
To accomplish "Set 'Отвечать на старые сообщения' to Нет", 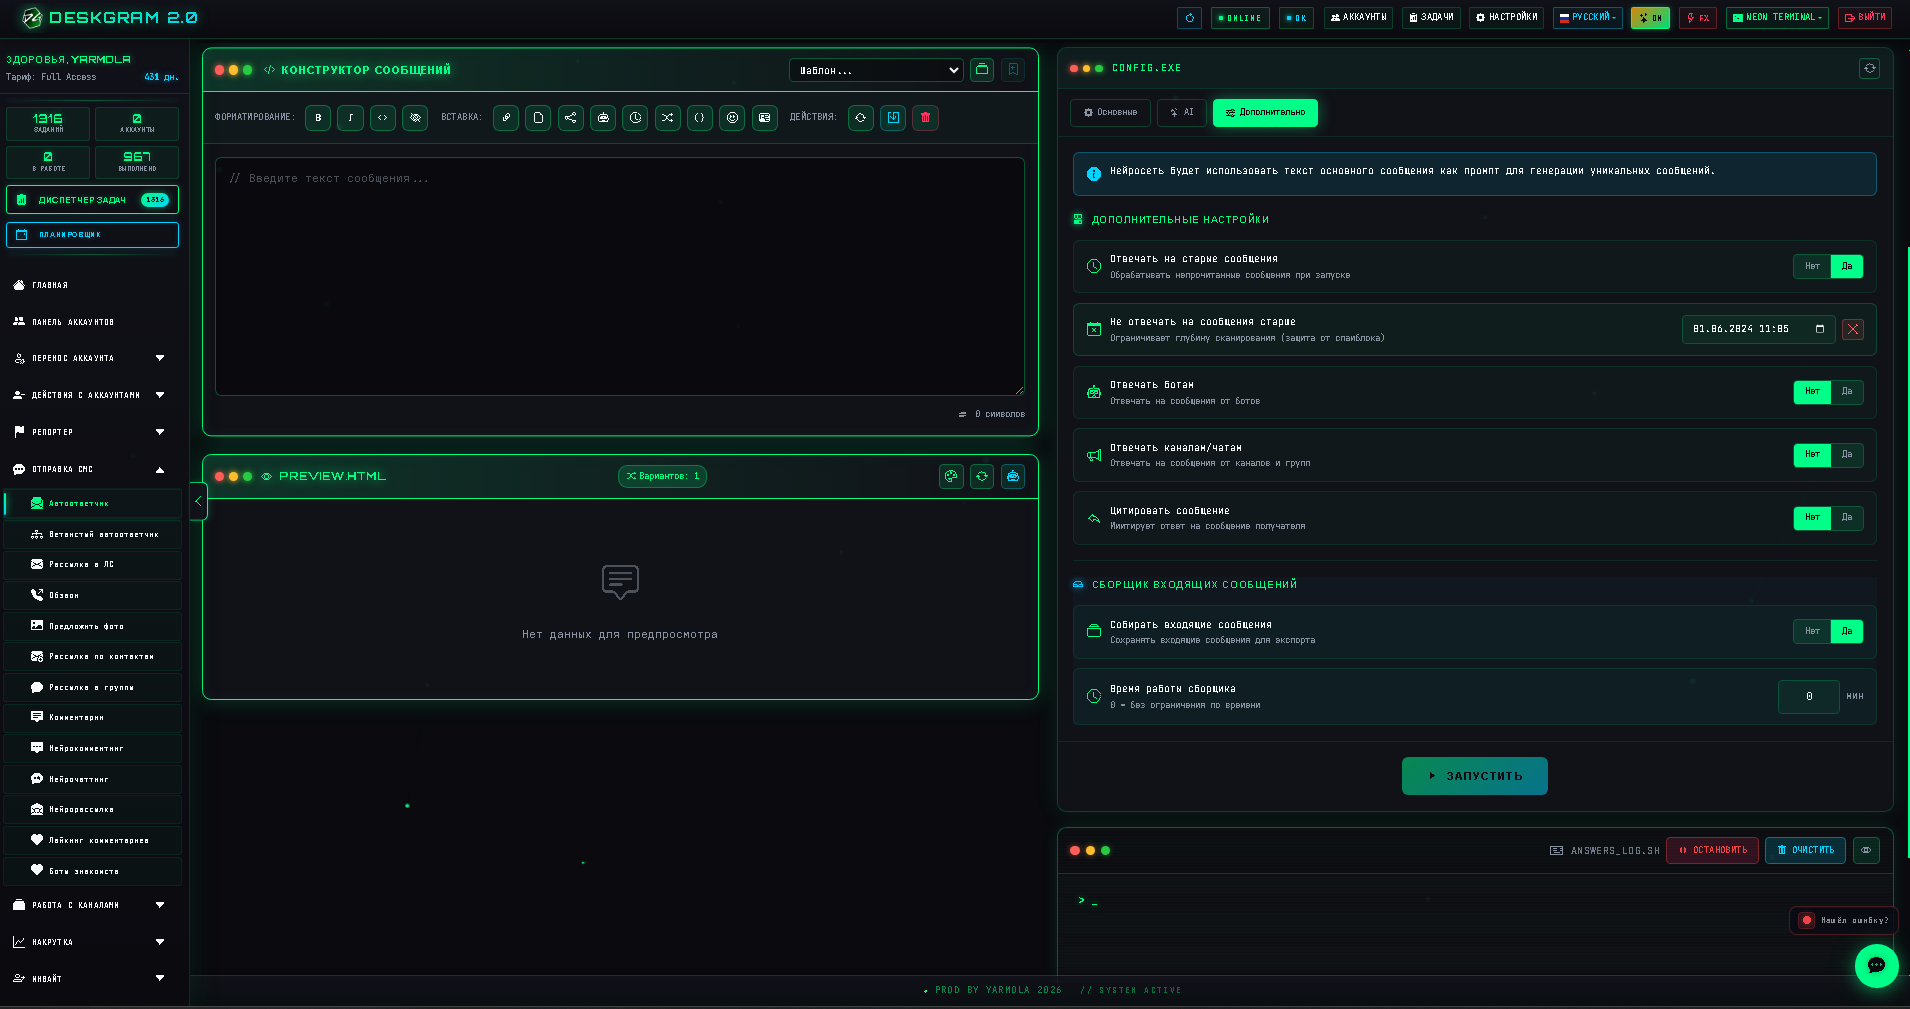I will point(1812,267).
